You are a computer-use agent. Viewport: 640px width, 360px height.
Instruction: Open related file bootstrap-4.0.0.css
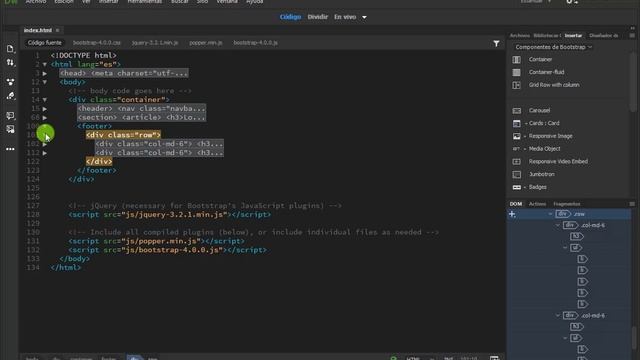click(x=97, y=42)
